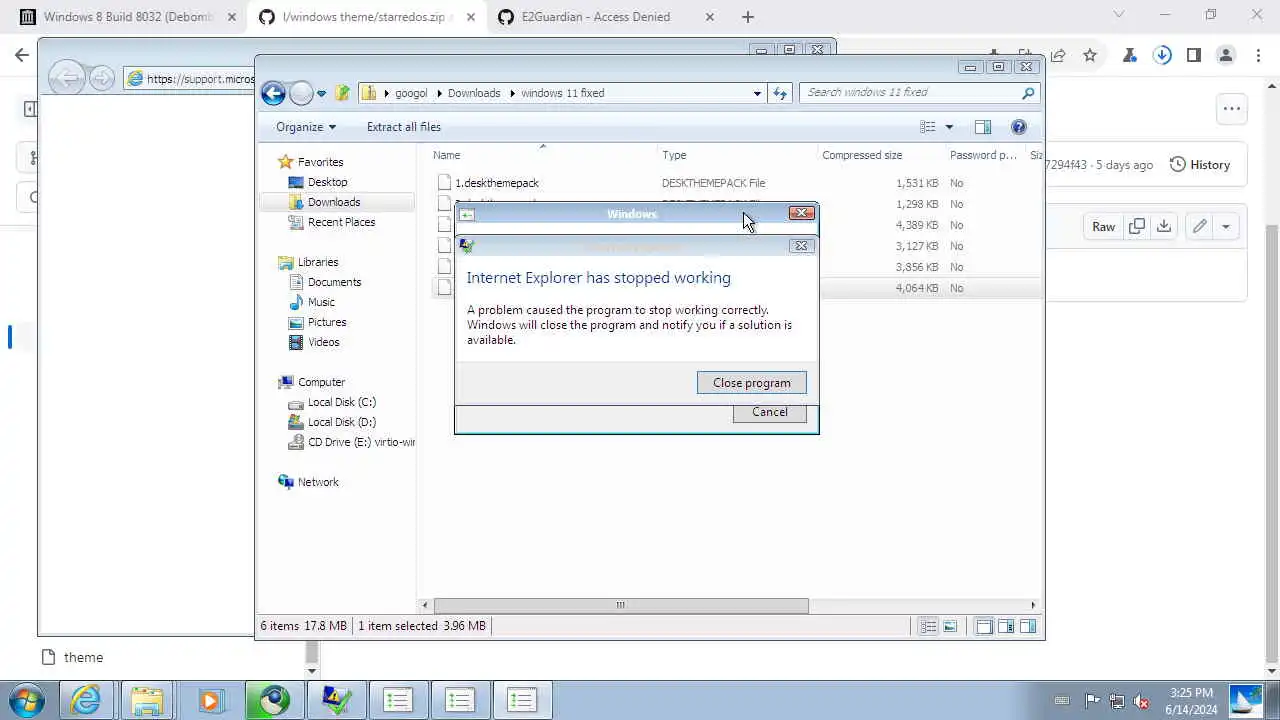Click the Downloads breadcrumb in address bar
This screenshot has width=1280, height=720.
click(x=474, y=93)
